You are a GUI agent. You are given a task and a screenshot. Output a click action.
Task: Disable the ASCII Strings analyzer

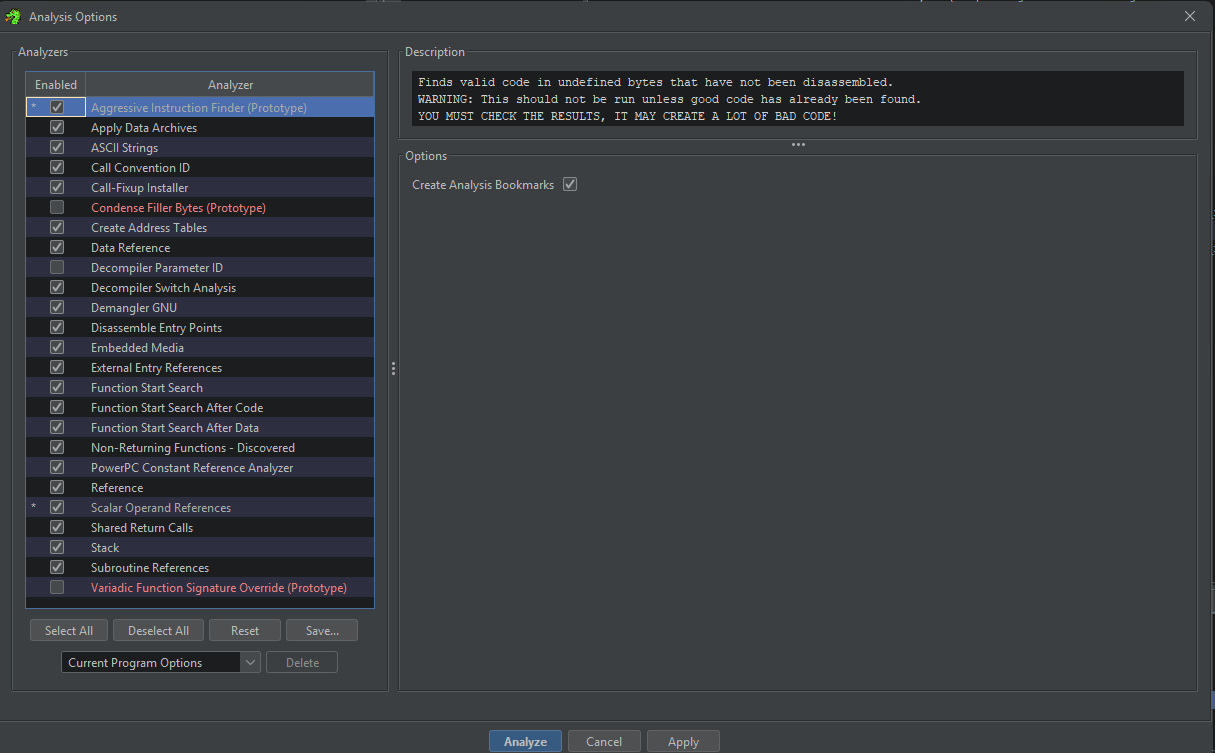pyautogui.click(x=56, y=147)
